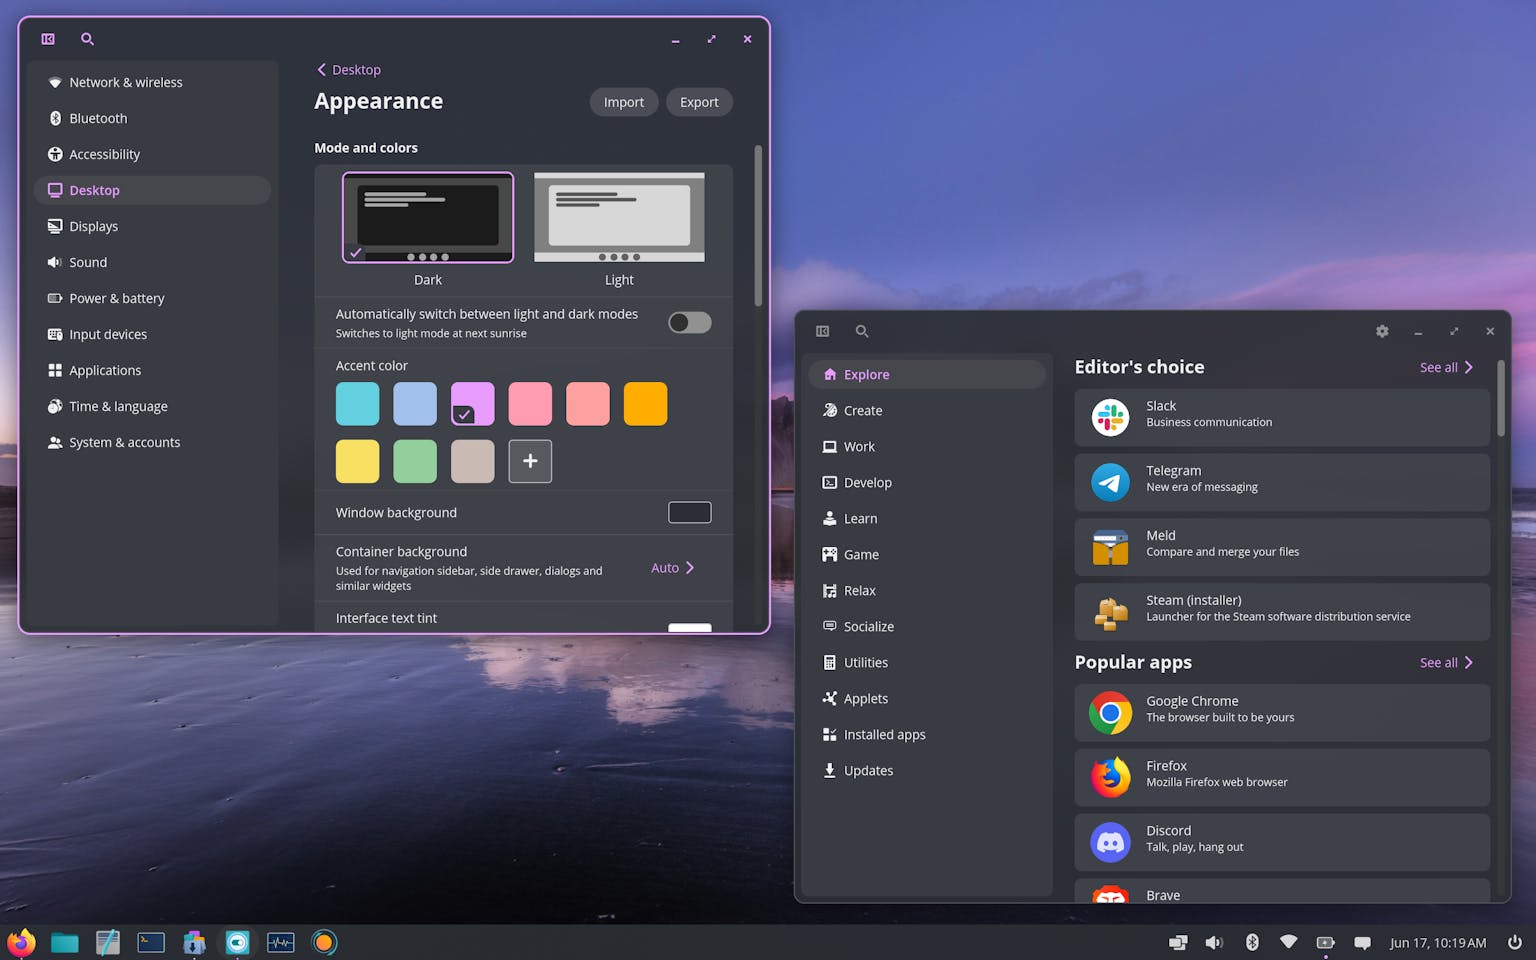Open Time & language settings
Viewport: 1536px width, 960px height.
tap(153, 406)
